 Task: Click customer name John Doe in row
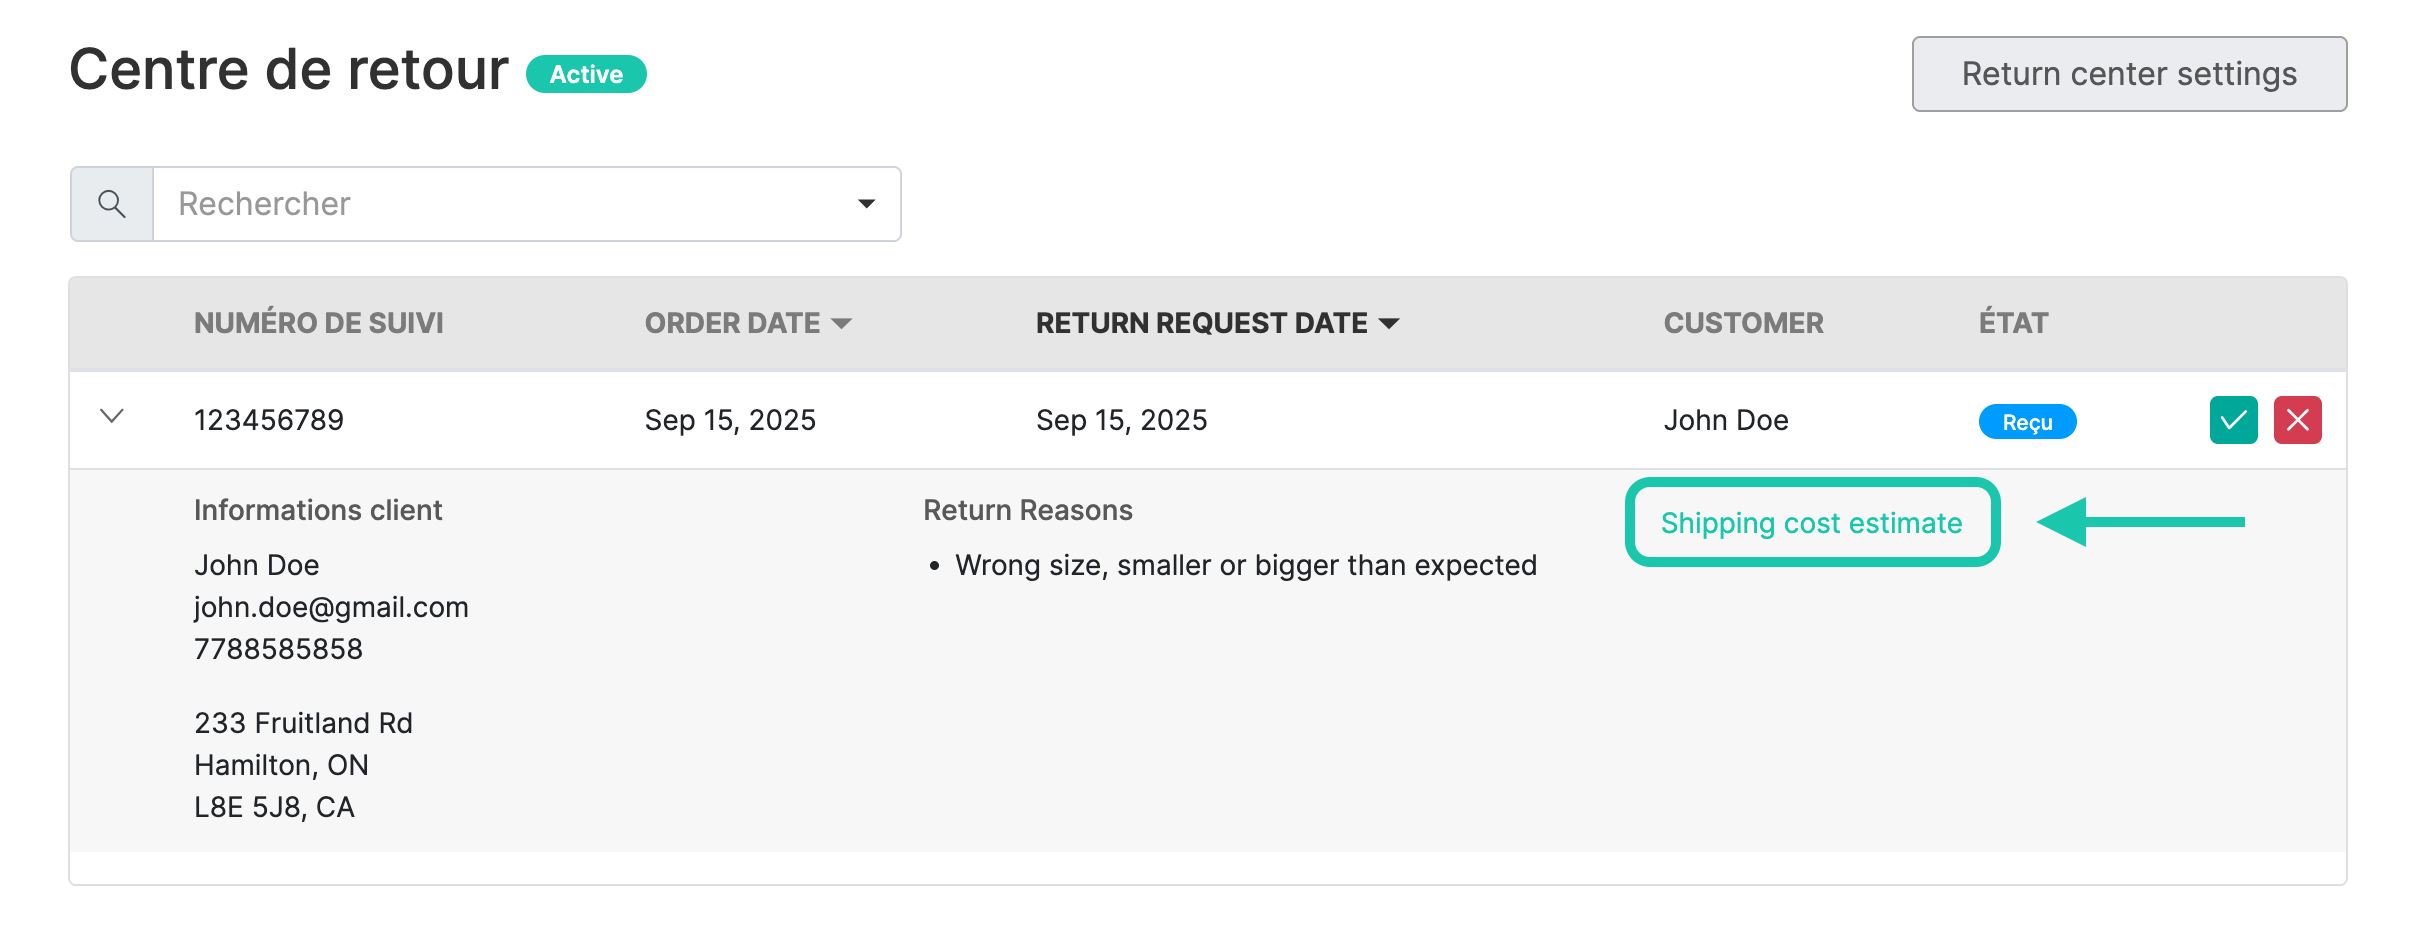[1725, 420]
